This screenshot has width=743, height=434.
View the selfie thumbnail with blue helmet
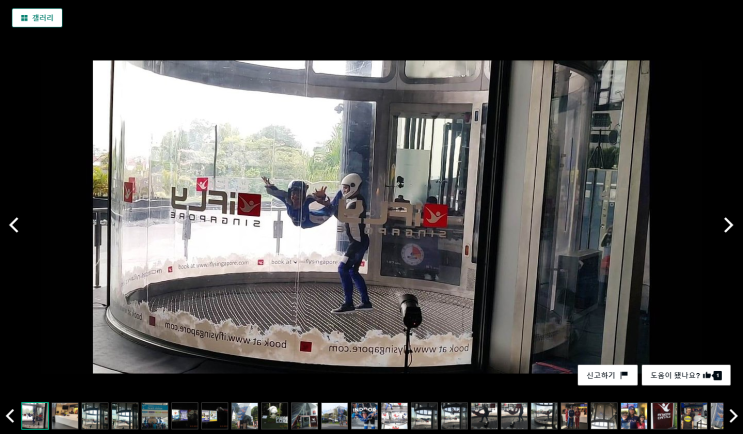point(634,416)
